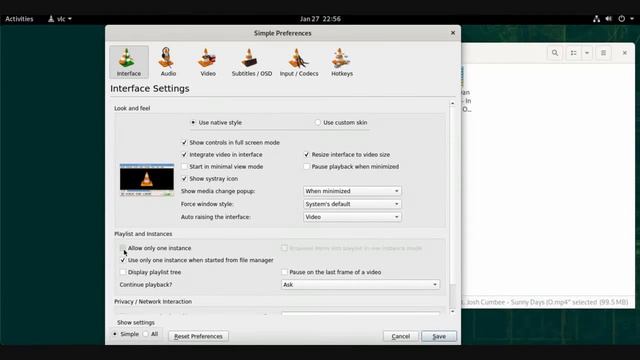Select All under Show settings
The image size is (640, 360).
[x=151, y=334]
